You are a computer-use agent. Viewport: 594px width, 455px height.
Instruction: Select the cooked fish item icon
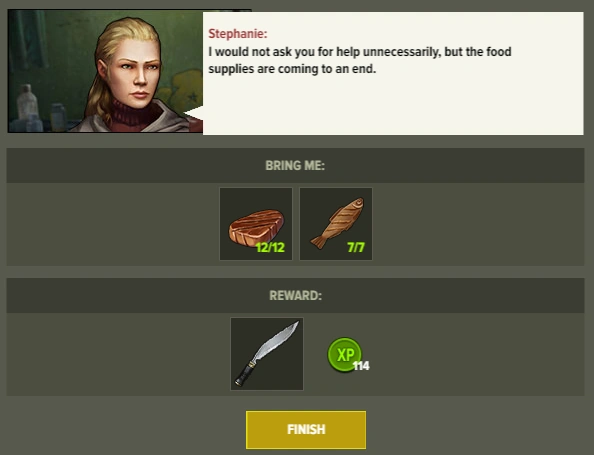[336, 224]
